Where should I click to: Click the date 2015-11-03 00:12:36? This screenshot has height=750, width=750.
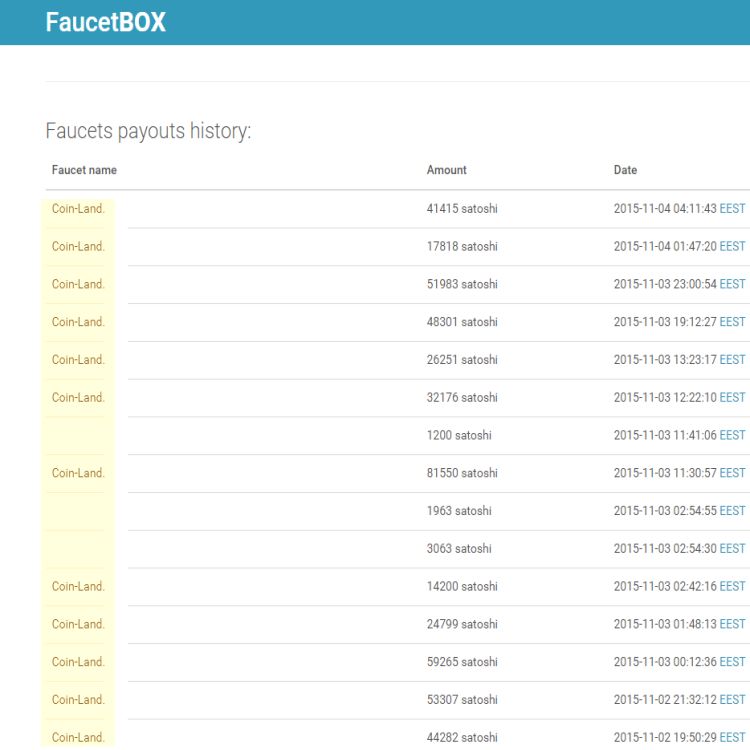click(665, 662)
